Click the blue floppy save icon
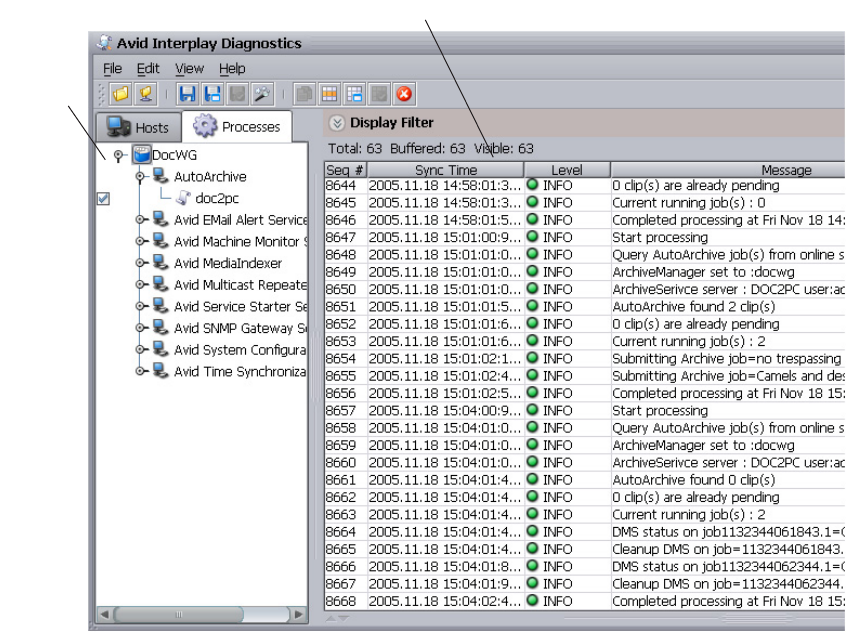The width and height of the screenshot is (847, 633). pyautogui.click(x=186, y=95)
